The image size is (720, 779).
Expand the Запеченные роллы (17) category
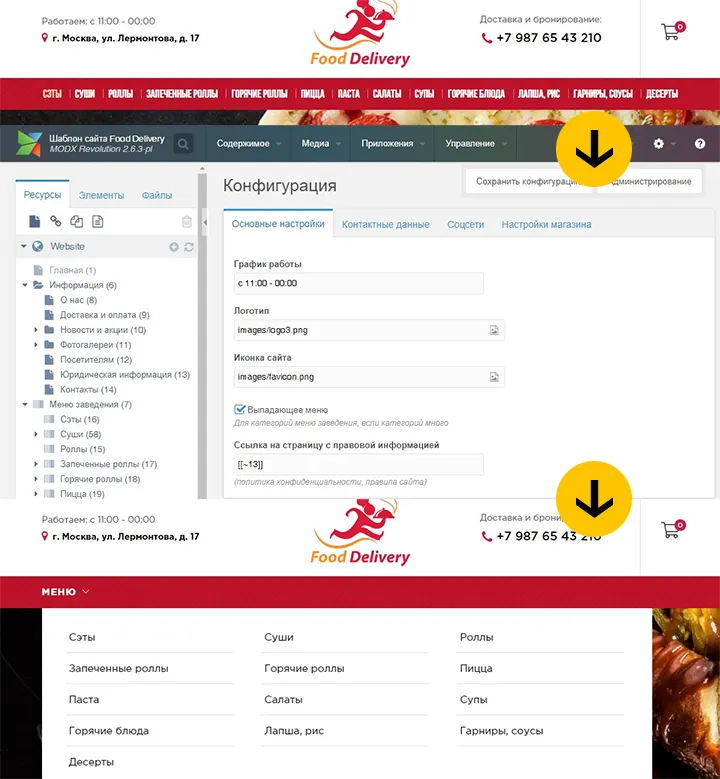pyautogui.click(x=36, y=464)
